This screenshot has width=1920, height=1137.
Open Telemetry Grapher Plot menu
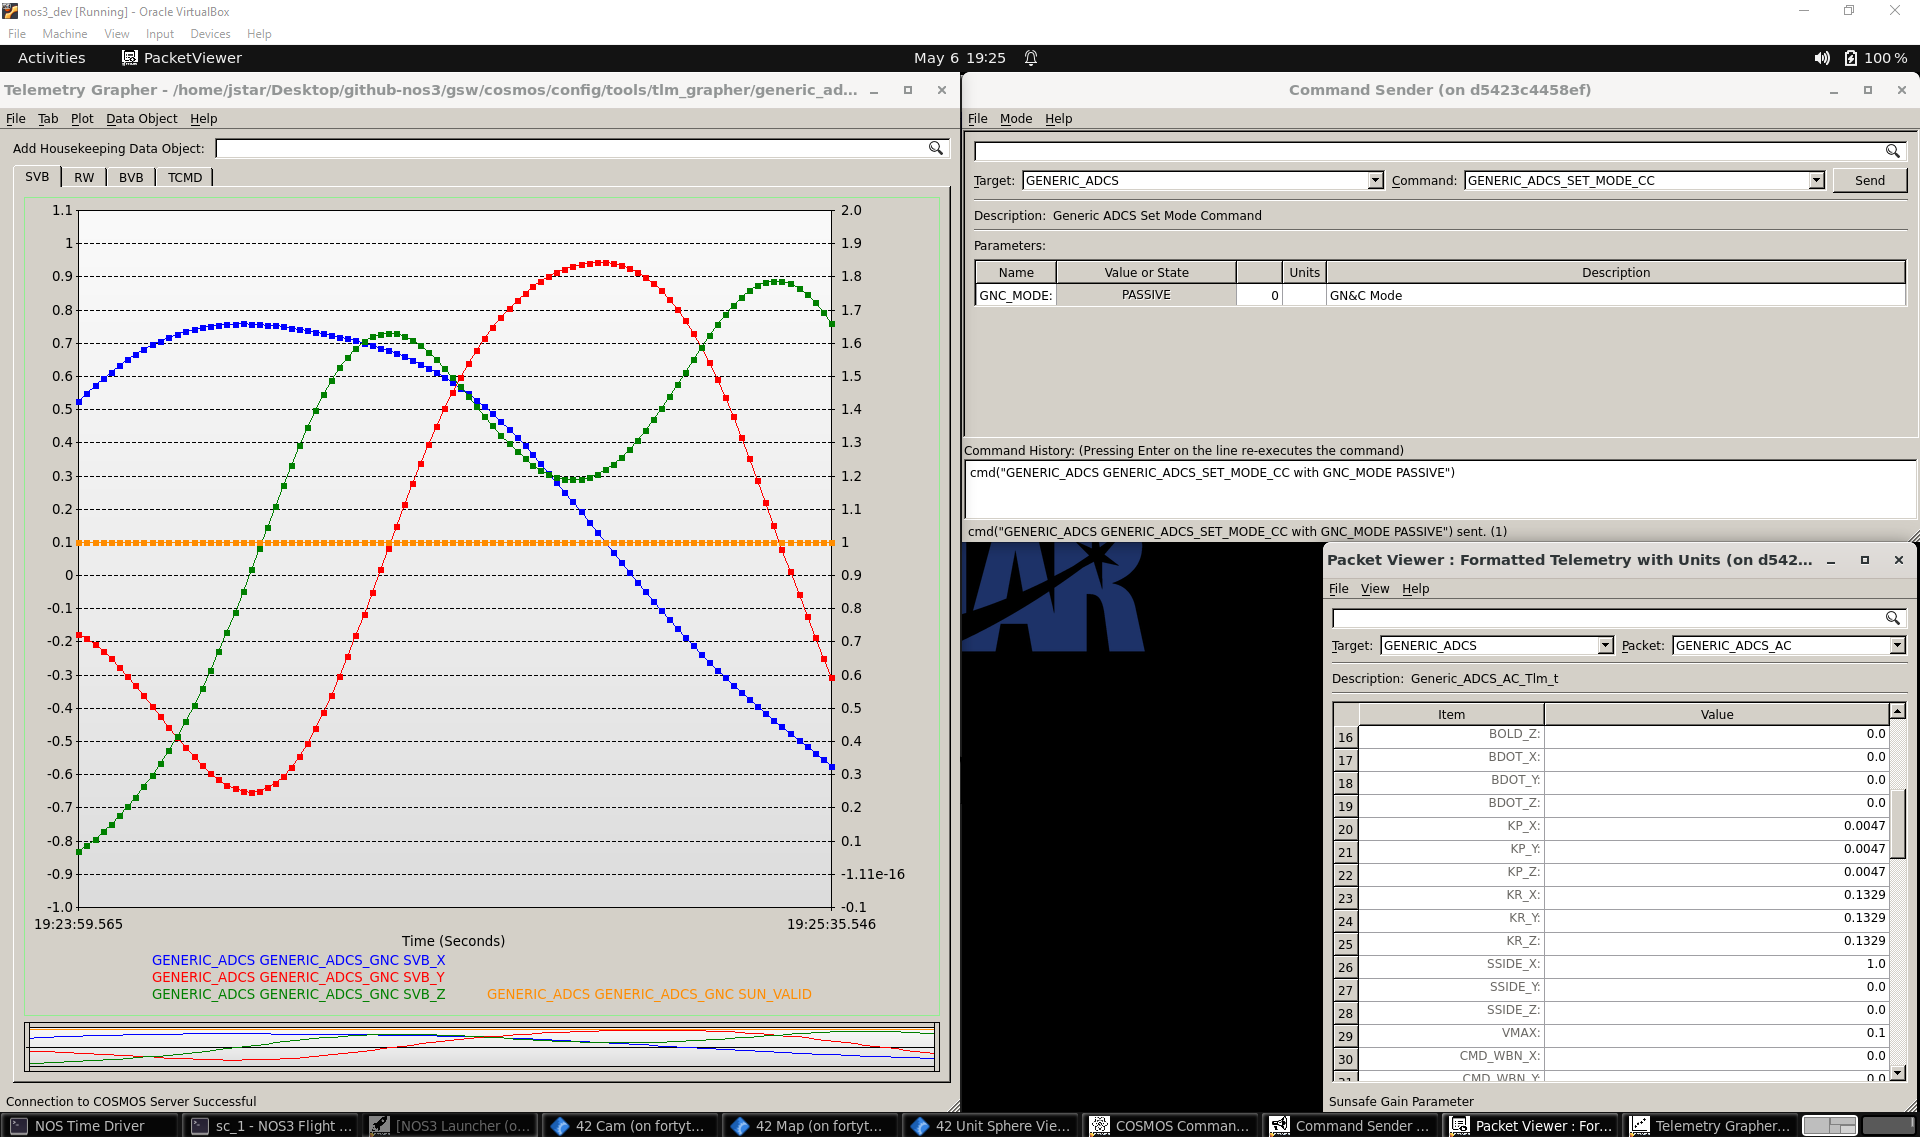click(82, 118)
